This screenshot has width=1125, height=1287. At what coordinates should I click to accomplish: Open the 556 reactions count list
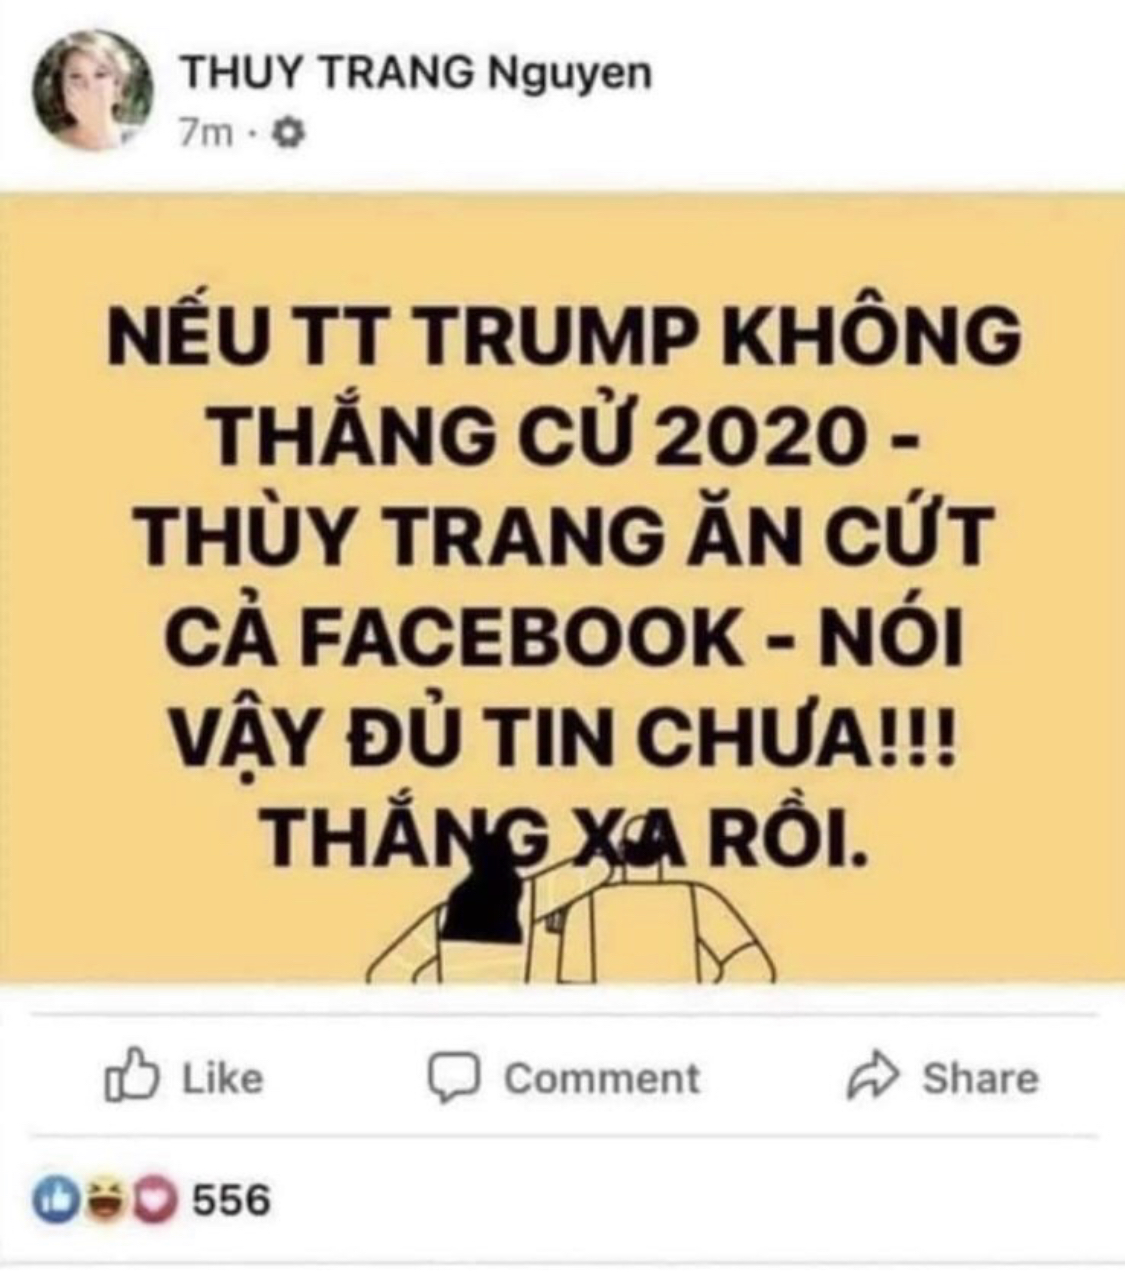pyautogui.click(x=231, y=1199)
